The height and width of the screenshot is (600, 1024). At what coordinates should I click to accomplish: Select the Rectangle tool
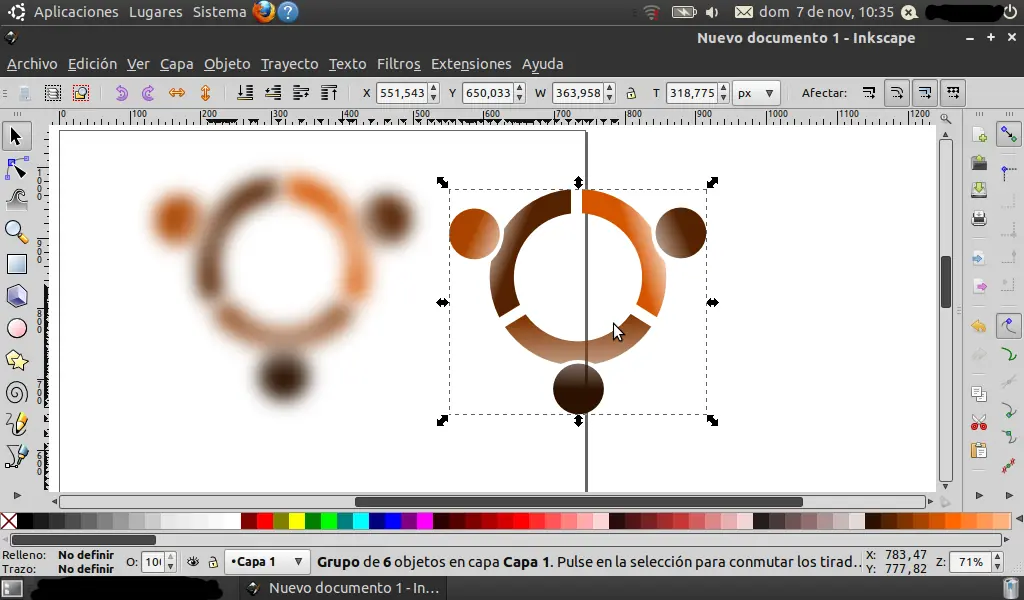pyautogui.click(x=16, y=264)
